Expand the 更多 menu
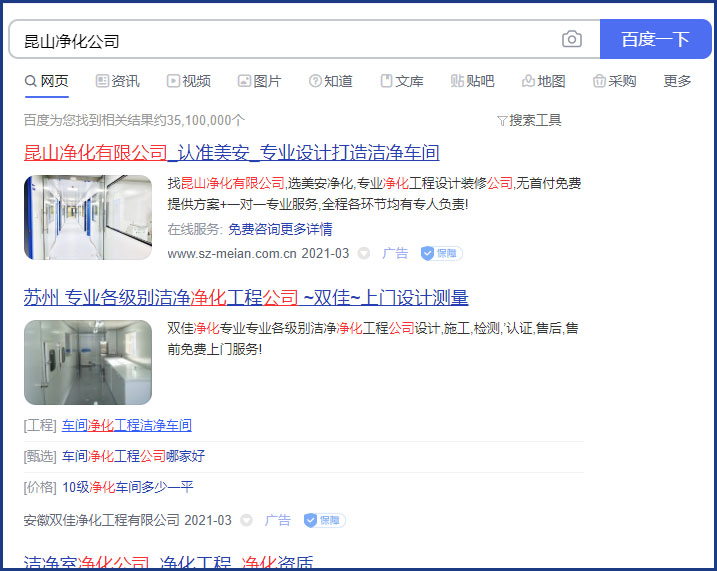 (677, 81)
